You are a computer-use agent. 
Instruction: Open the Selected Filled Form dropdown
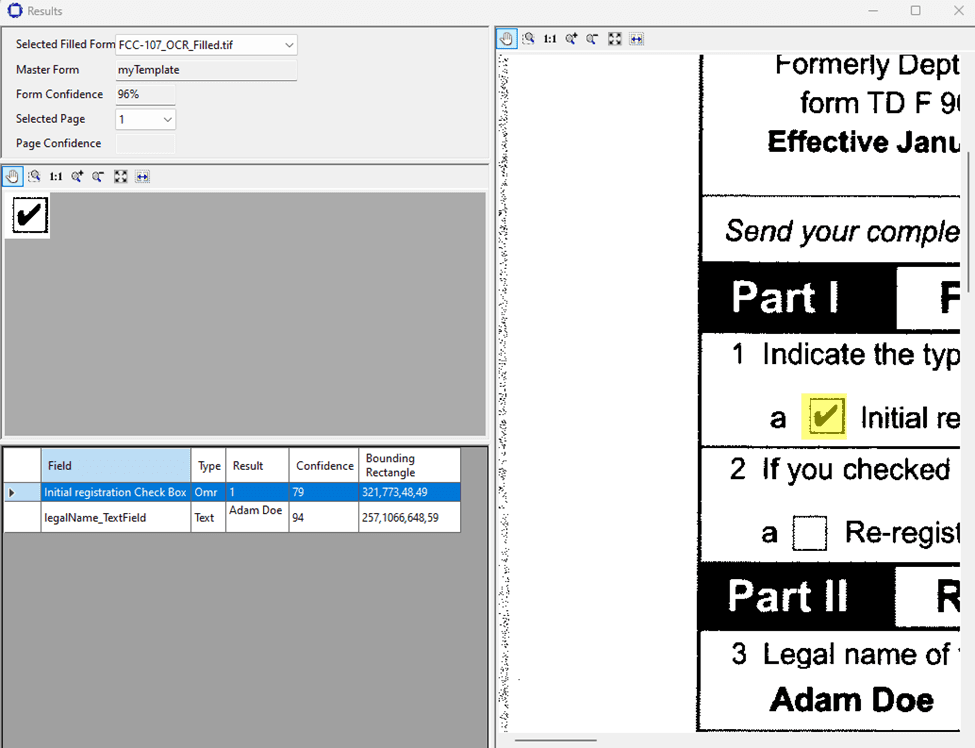(x=289, y=45)
